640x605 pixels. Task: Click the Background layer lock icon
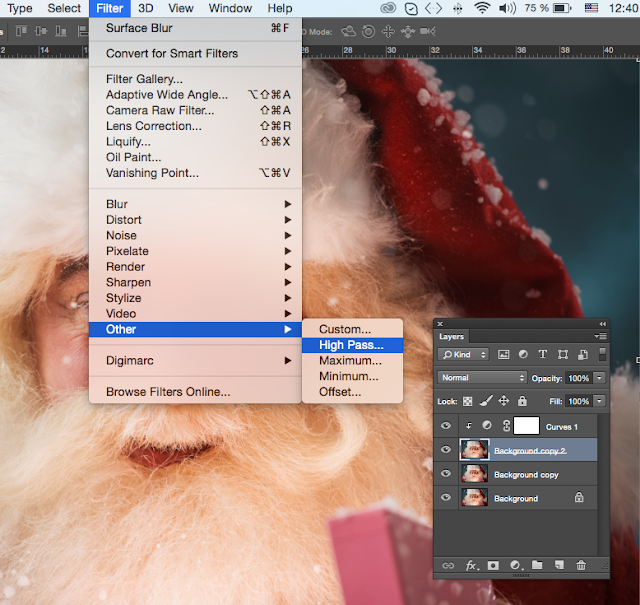(579, 497)
